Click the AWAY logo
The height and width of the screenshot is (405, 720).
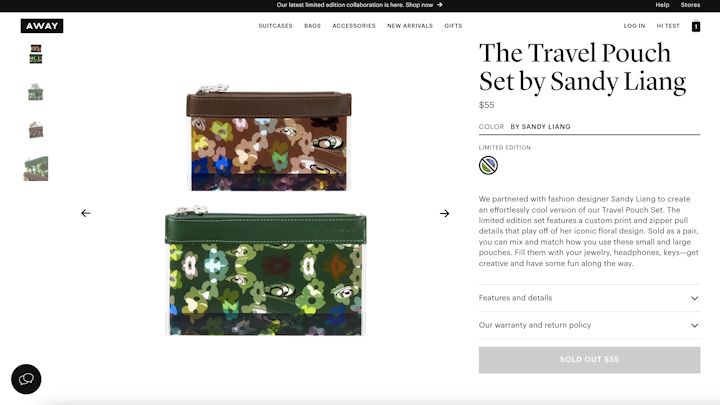pyautogui.click(x=42, y=26)
